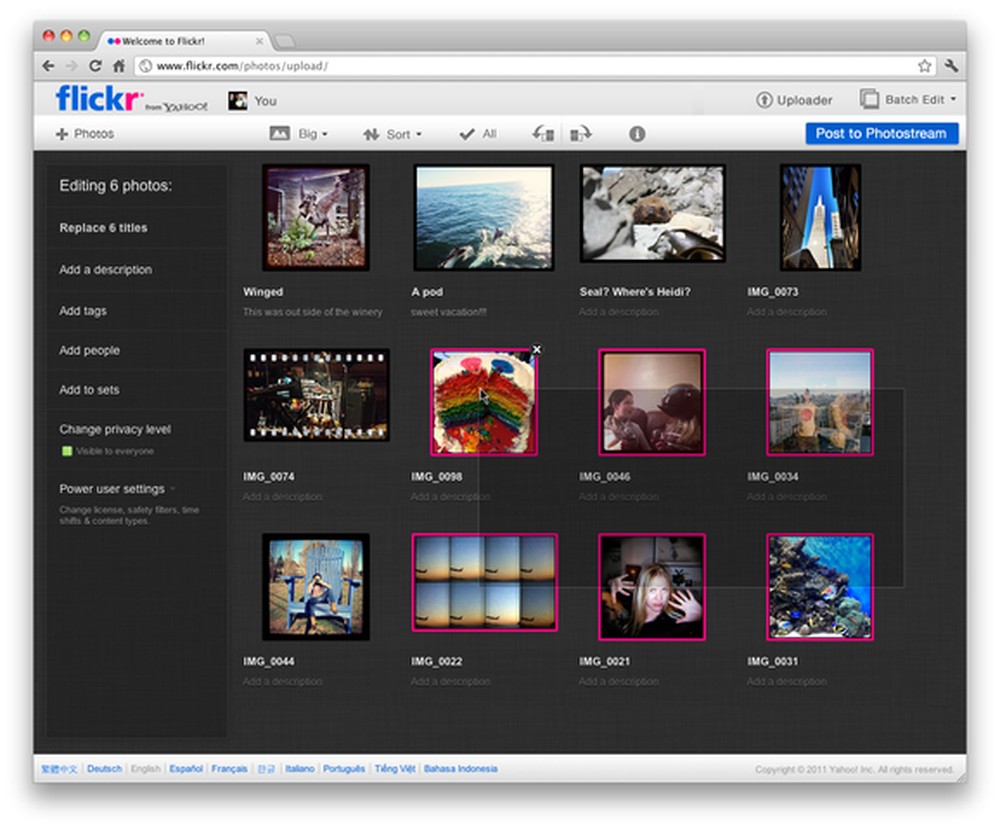This screenshot has width=1000, height=829.
Task: Select the rotate counterclockwise icon
Action: (x=542, y=133)
